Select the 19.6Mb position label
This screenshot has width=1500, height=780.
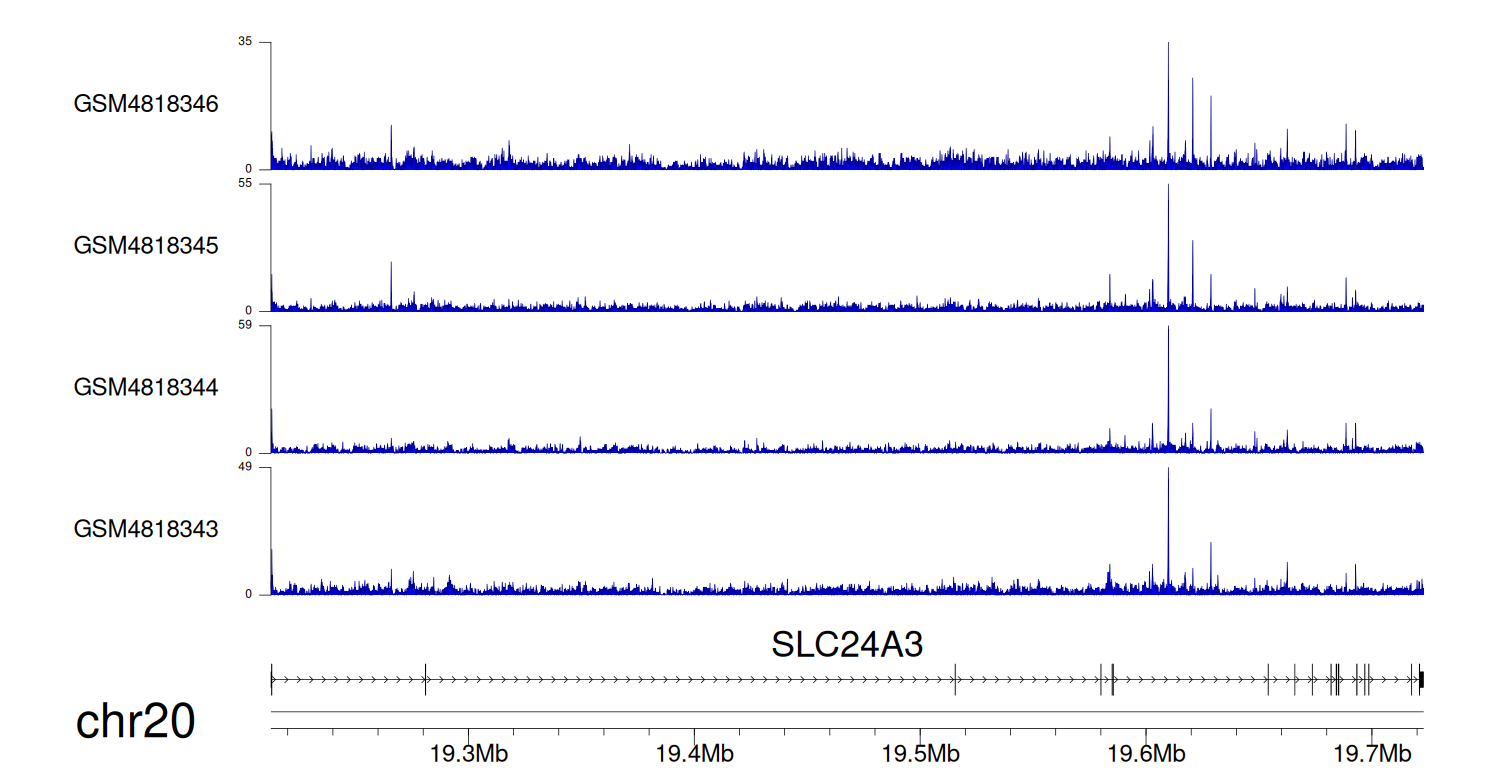(1146, 751)
